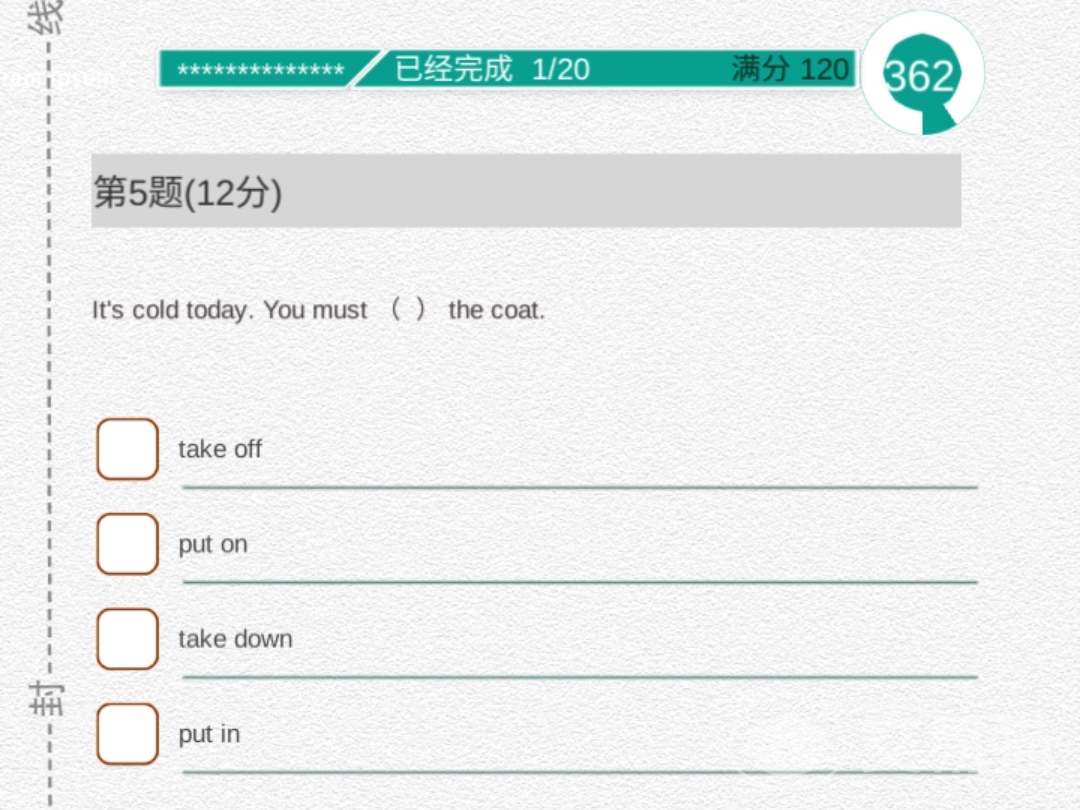1080x810 pixels.
Task: Pick the 'put in' answer label
Action: (209, 734)
